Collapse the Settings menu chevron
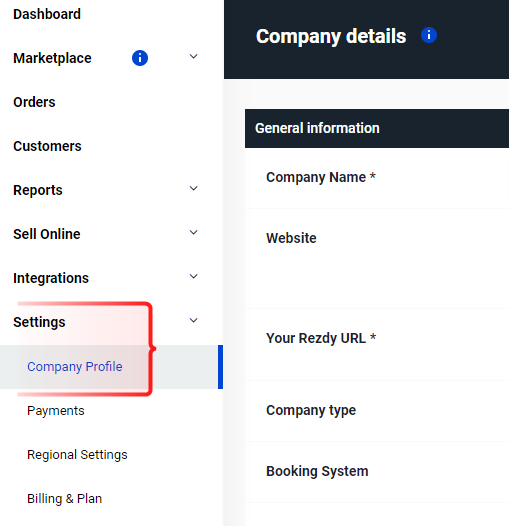509x526 pixels. [x=194, y=320]
